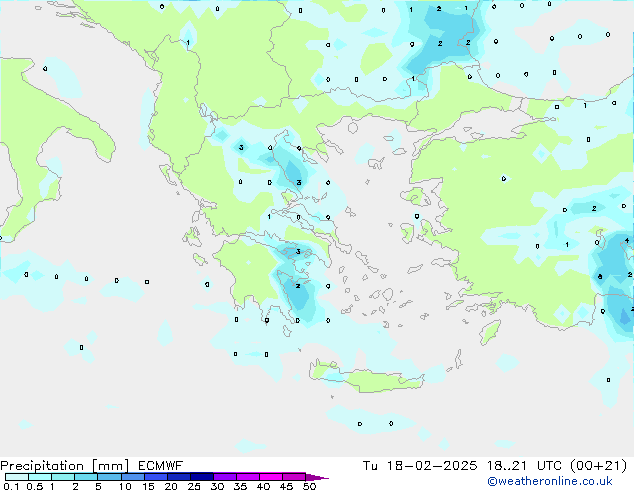The width and height of the screenshot is (634, 490).
Task: Select the legend label 30
Action: pyautogui.click(x=217, y=486)
